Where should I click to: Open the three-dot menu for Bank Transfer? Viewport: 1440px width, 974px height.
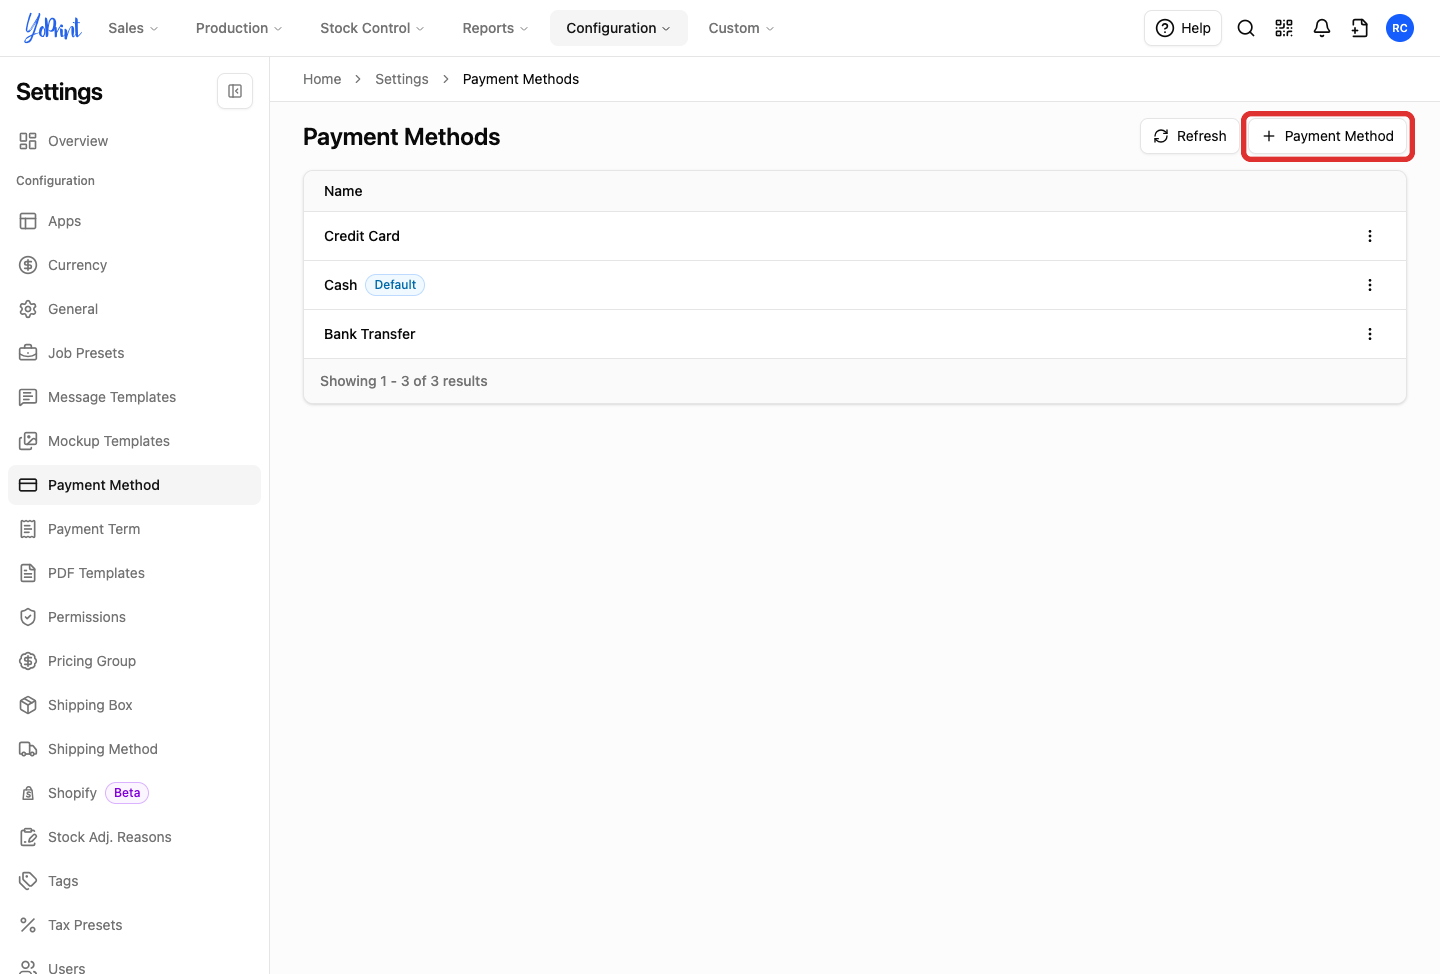click(1370, 334)
